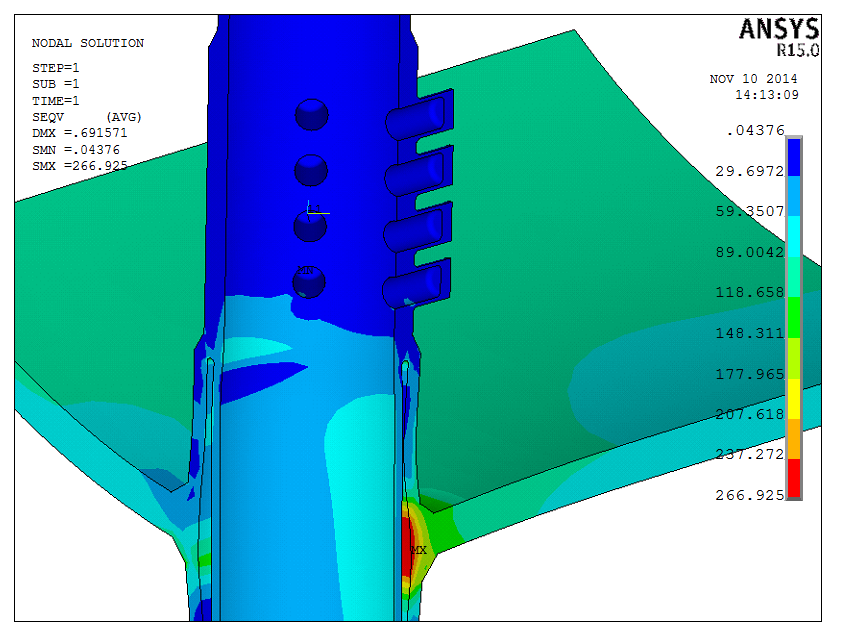Image resolution: width=845 pixels, height=636 pixels.
Task: Click the MN minimum stress marker
Action: coord(305,271)
